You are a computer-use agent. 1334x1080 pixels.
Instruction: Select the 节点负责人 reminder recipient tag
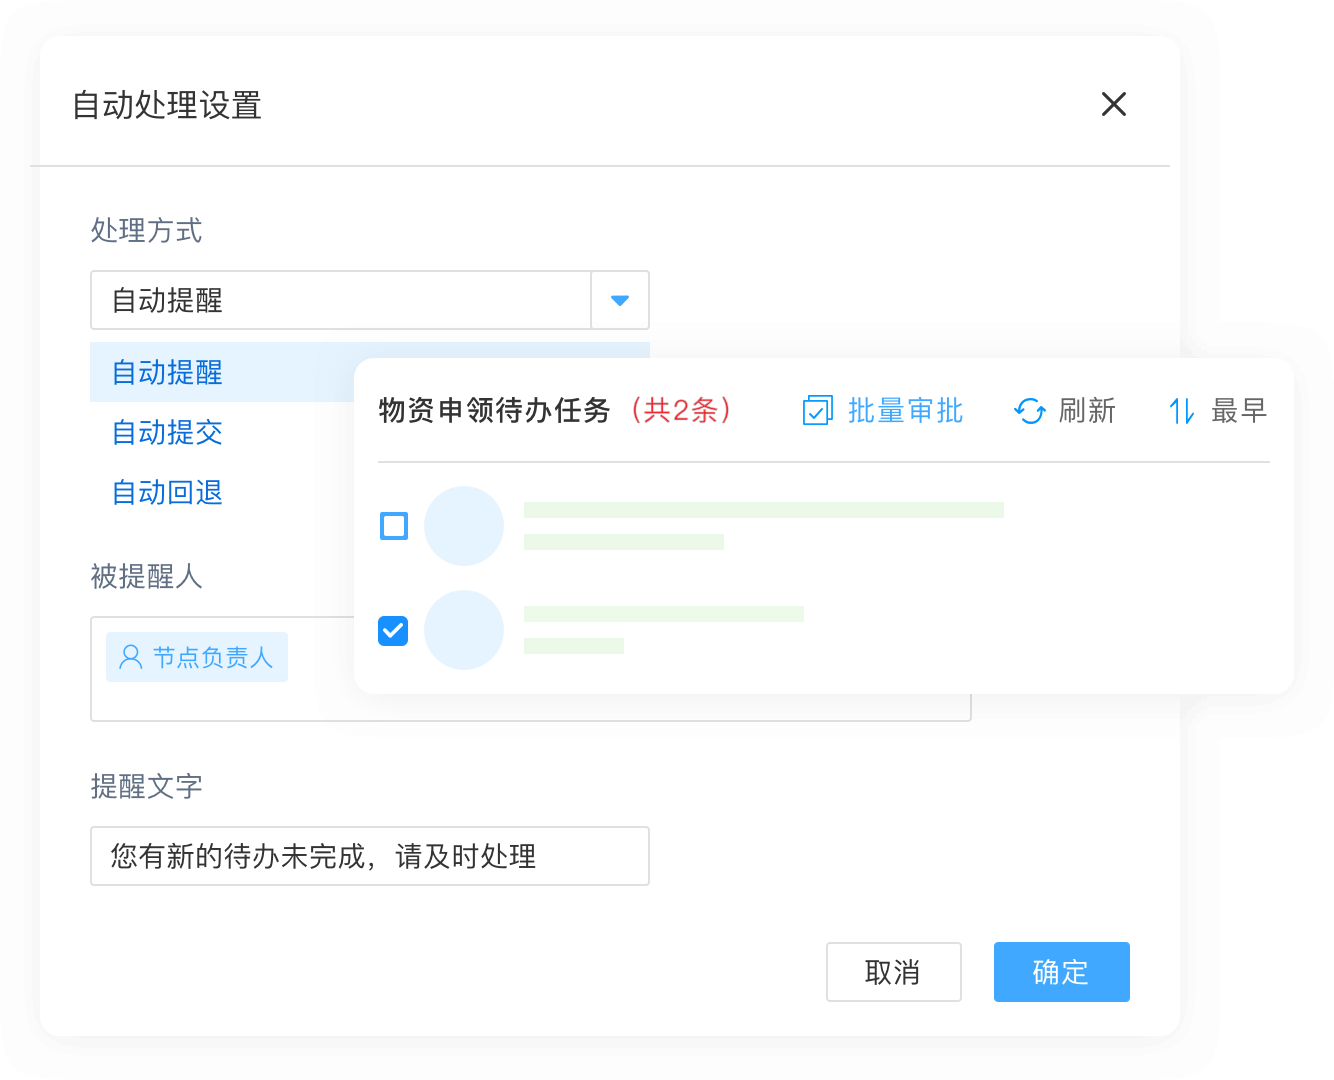point(196,657)
